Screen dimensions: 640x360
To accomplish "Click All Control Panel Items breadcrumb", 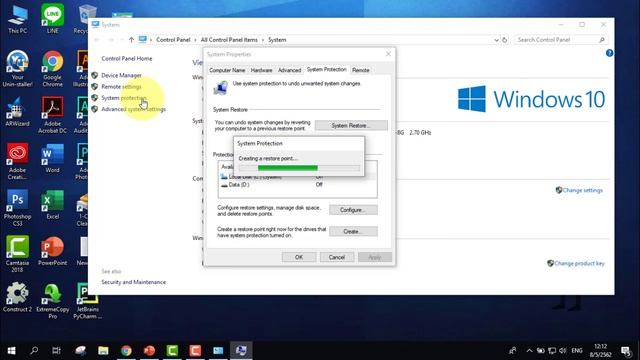I will (229, 40).
